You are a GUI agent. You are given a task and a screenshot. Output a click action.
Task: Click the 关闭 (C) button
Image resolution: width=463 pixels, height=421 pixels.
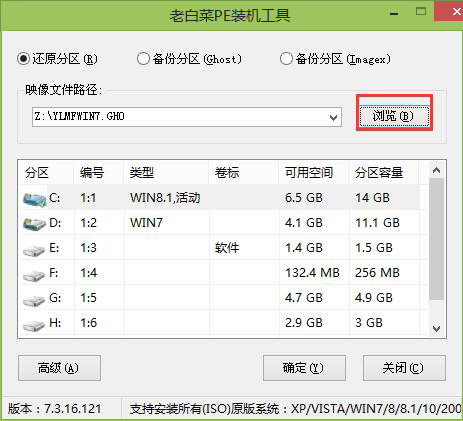404,368
